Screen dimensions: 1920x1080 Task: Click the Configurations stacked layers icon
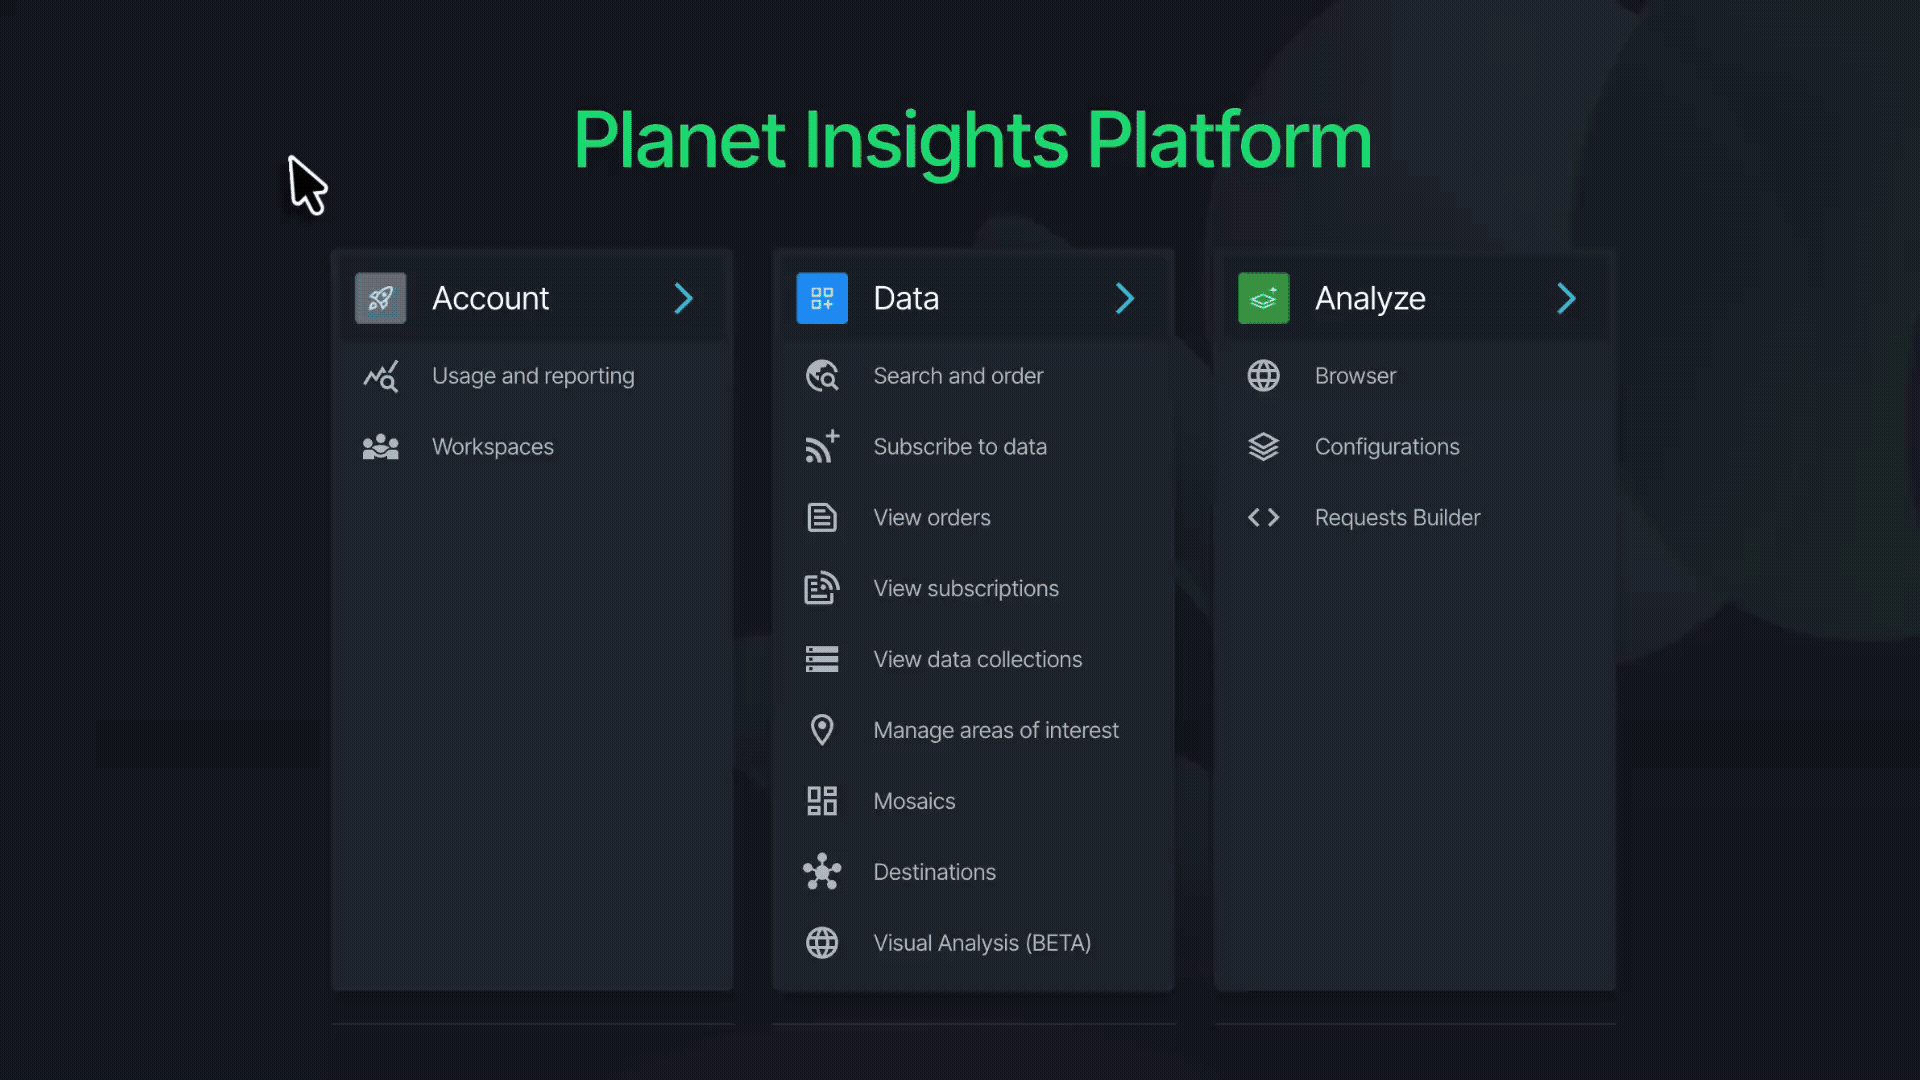pyautogui.click(x=1264, y=447)
